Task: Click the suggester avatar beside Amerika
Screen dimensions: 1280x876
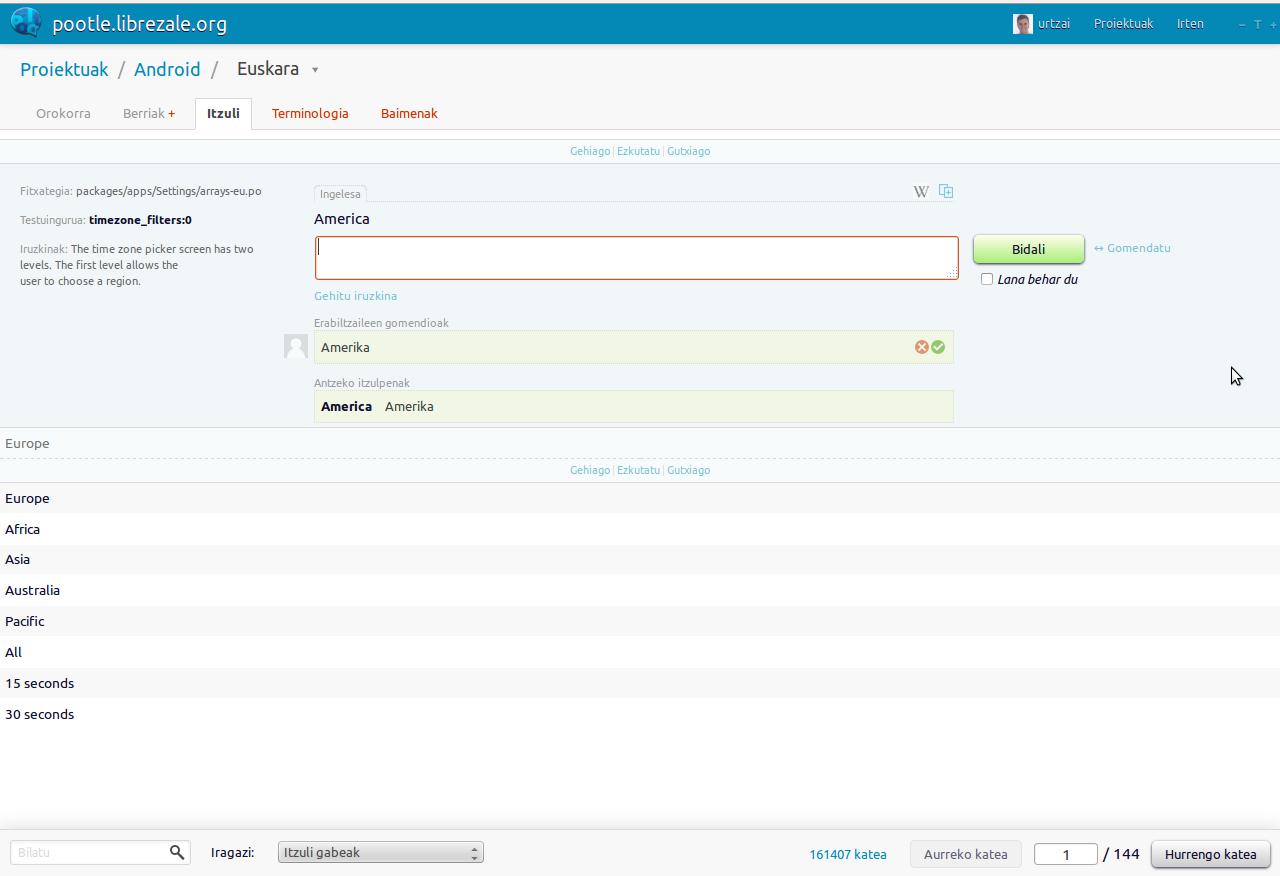Action: point(296,346)
